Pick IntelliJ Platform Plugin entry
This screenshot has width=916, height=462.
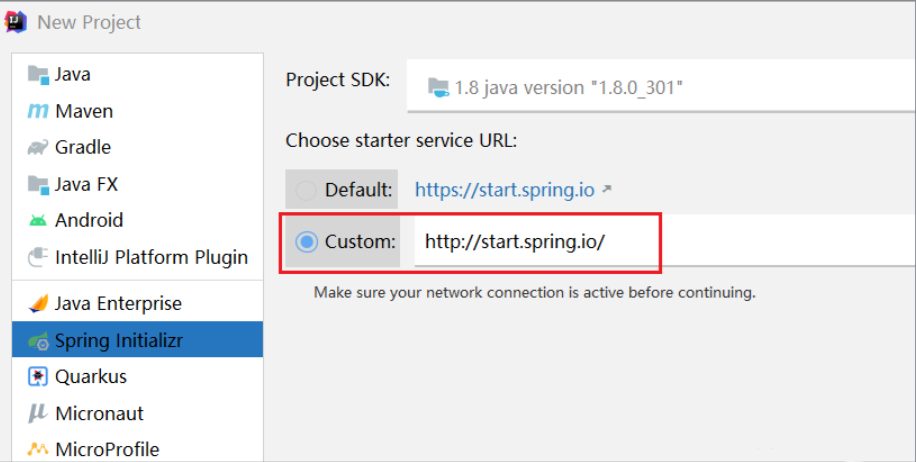point(137,257)
